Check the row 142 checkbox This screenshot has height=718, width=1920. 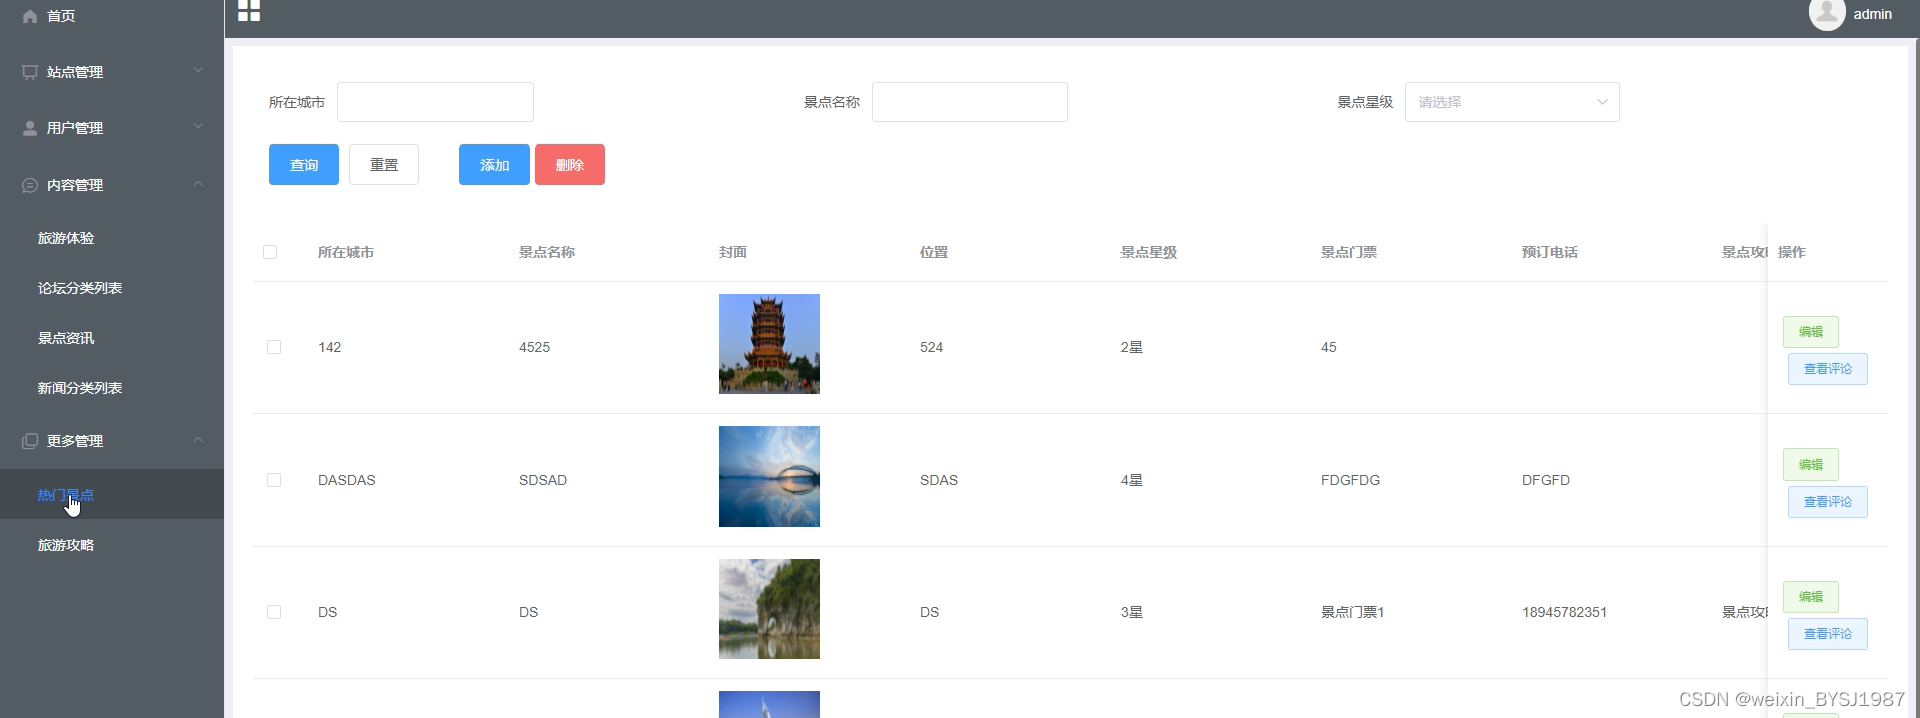(x=274, y=347)
